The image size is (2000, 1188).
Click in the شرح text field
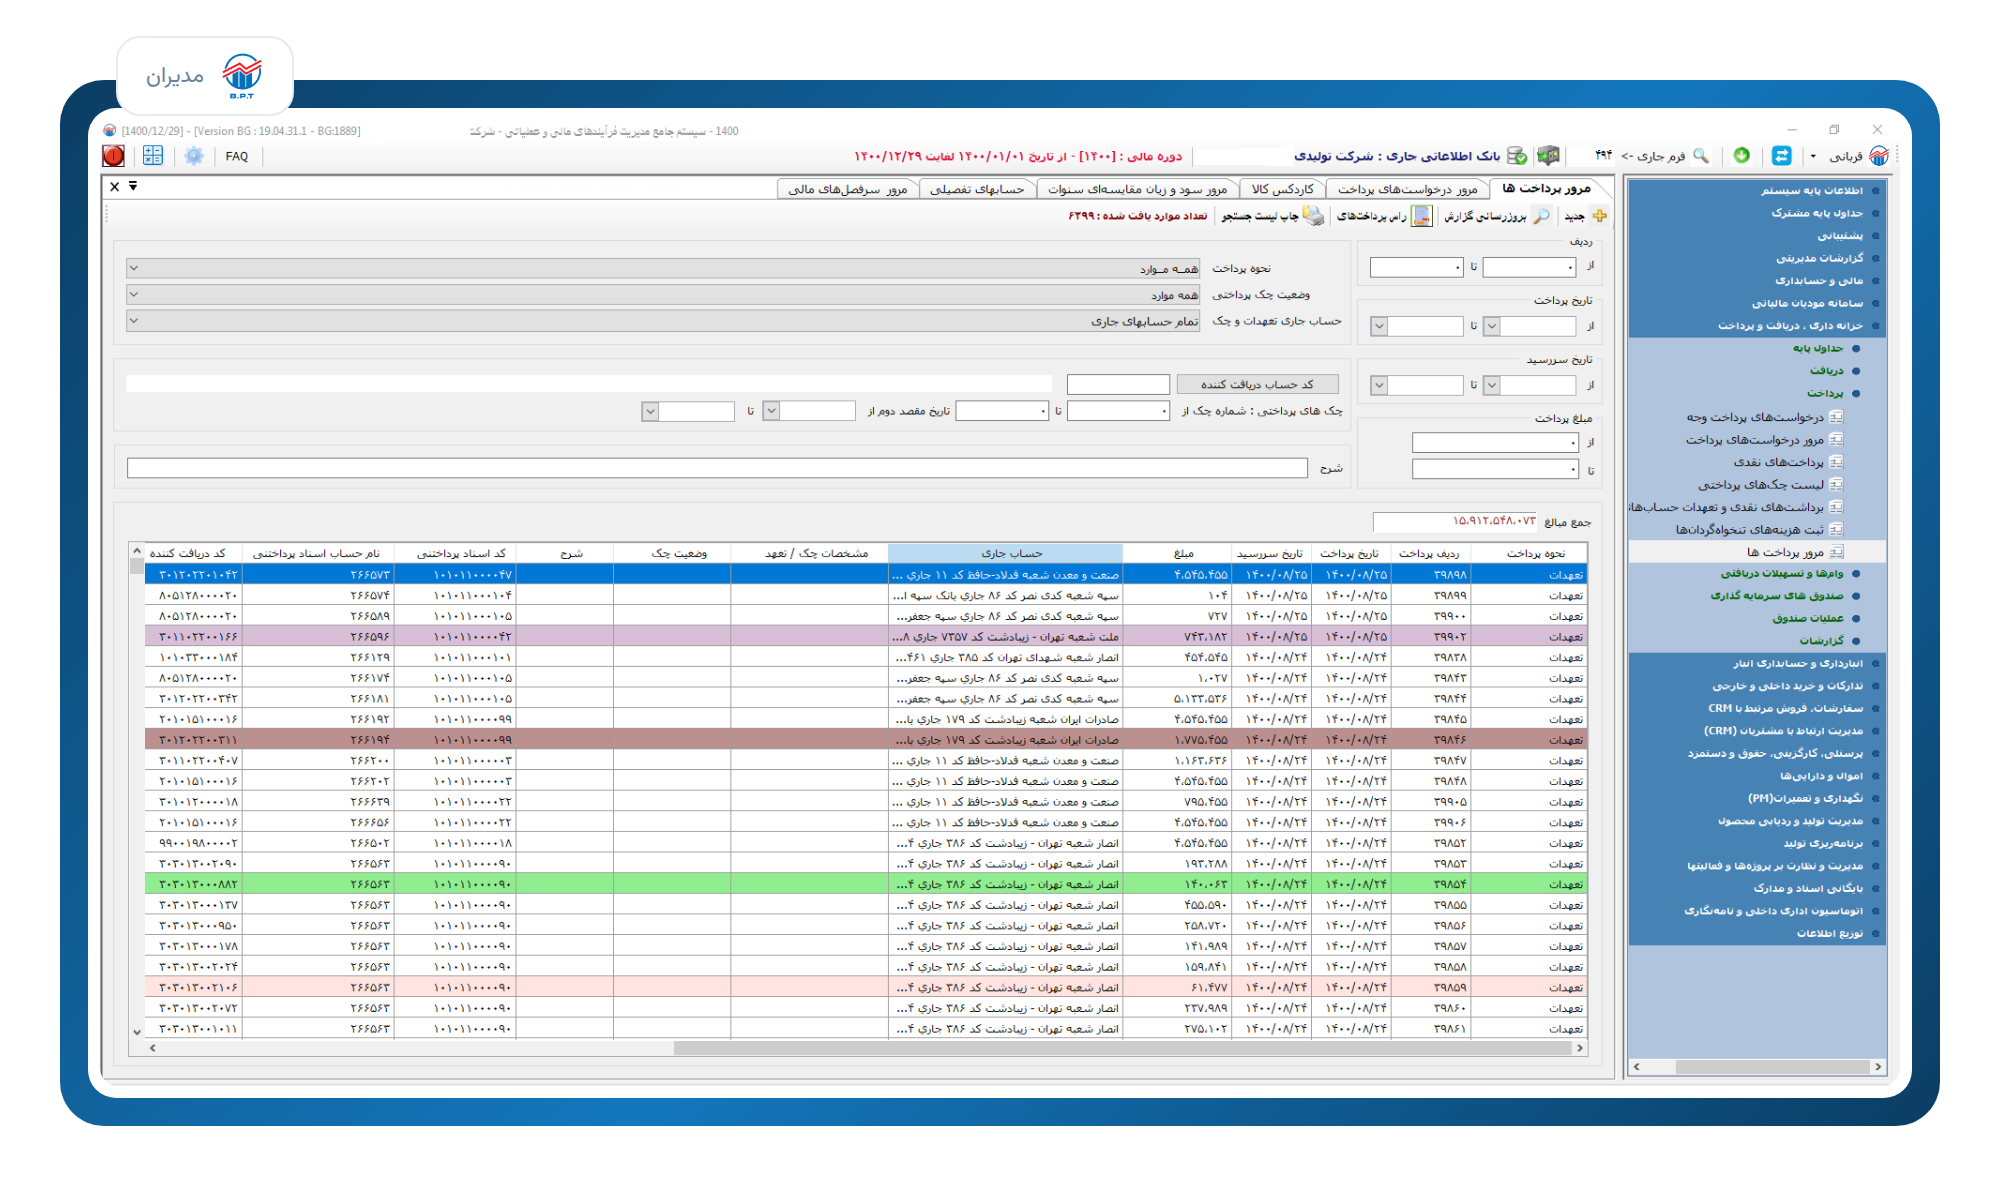click(x=717, y=468)
